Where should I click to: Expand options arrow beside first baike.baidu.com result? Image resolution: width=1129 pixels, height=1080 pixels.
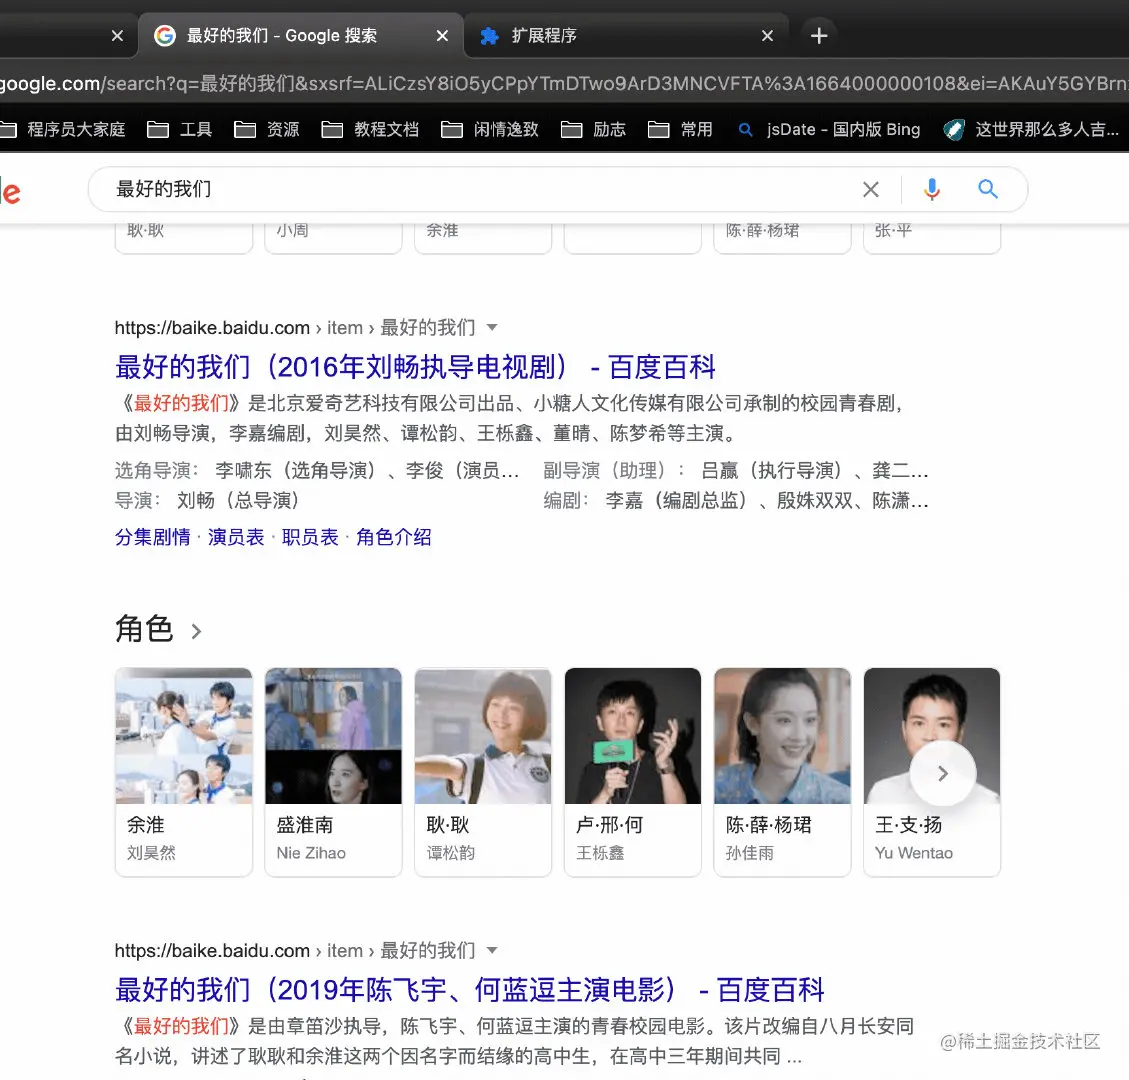tap(492, 328)
